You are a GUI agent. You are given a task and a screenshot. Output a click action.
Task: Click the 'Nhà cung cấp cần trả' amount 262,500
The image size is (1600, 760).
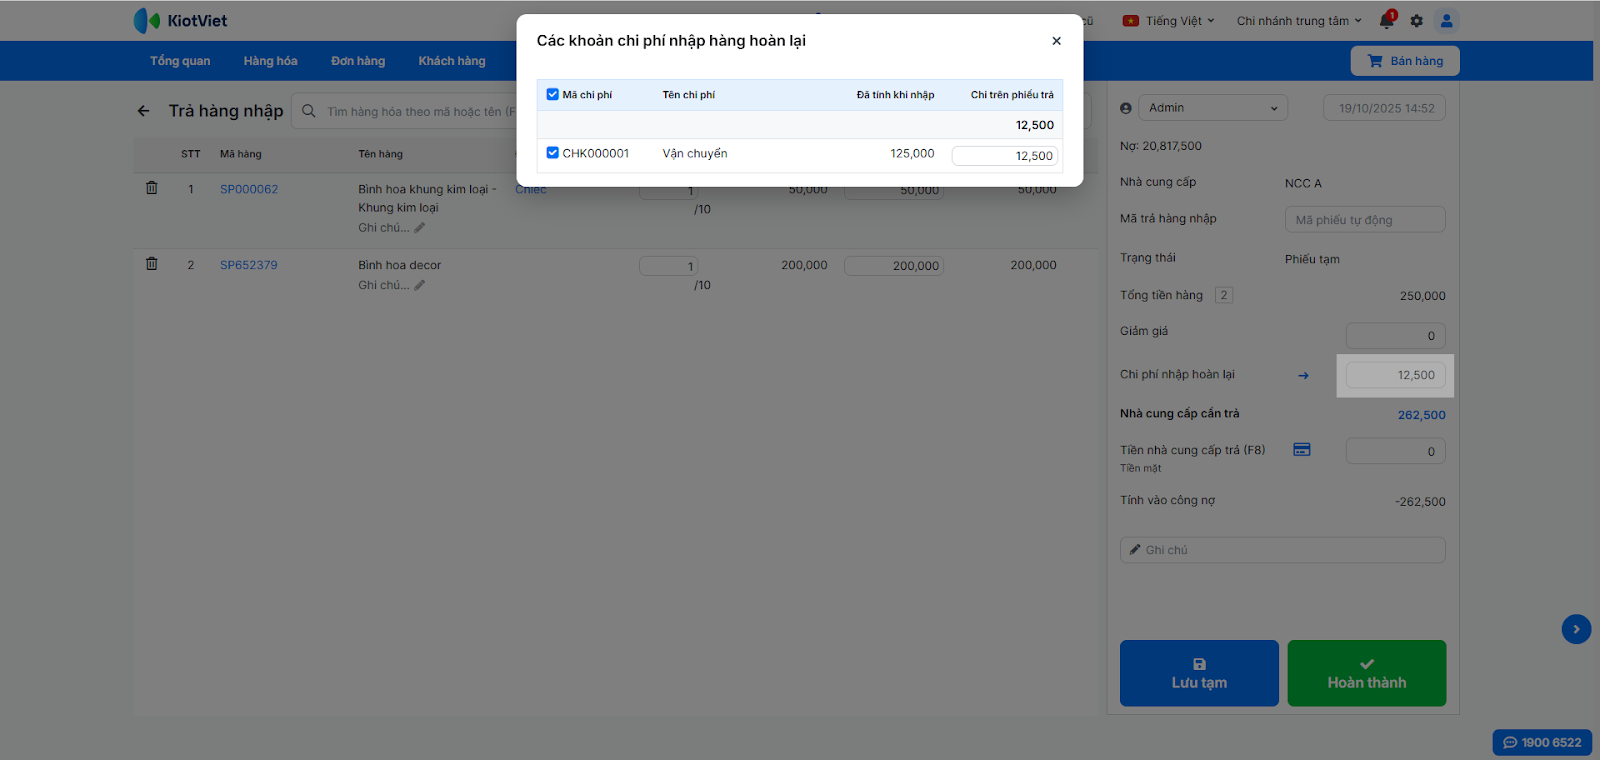tap(1421, 415)
